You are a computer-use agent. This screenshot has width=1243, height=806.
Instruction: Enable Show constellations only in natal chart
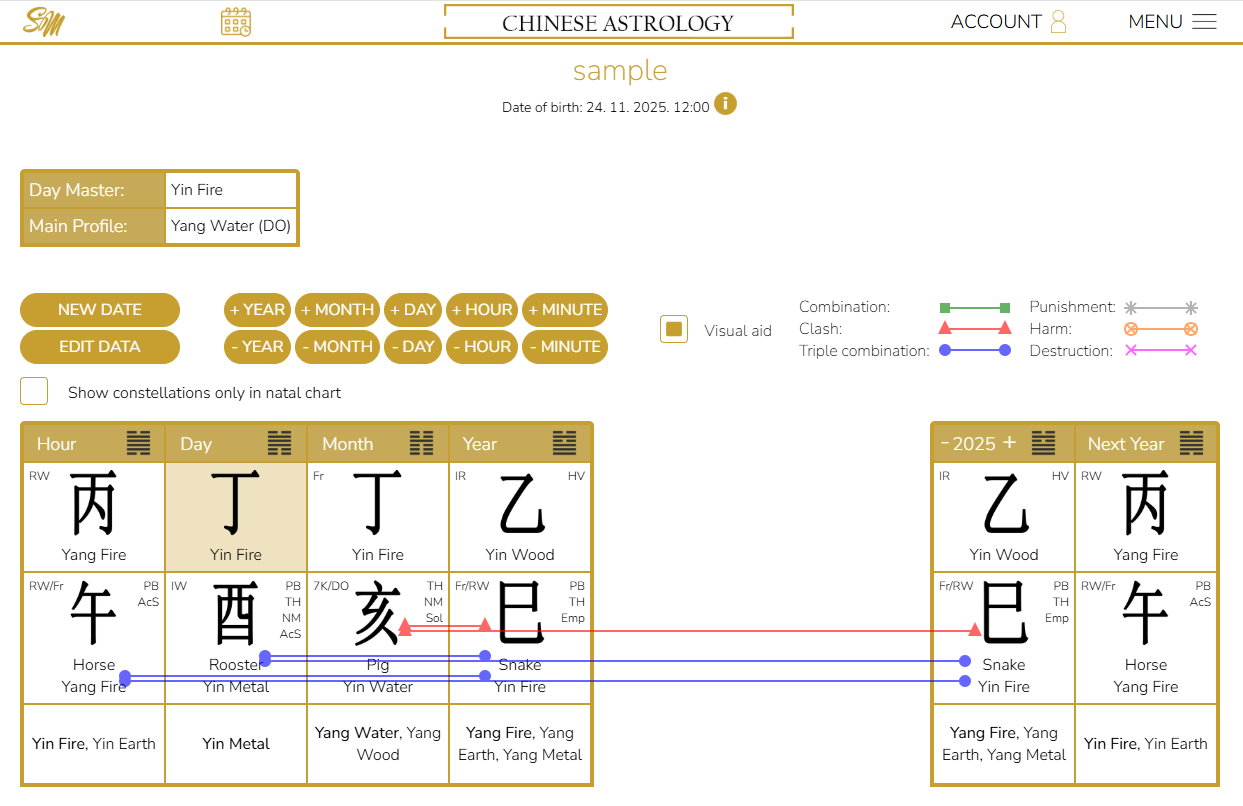click(x=34, y=391)
